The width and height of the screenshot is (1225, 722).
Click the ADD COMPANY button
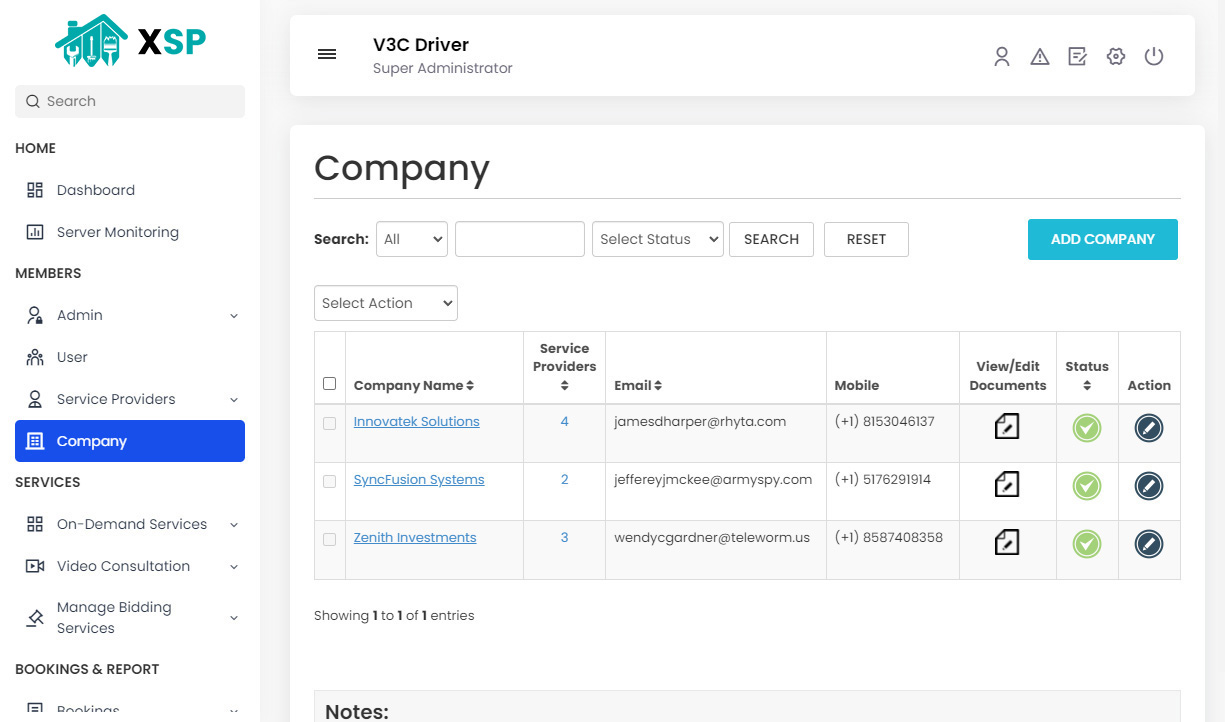coord(1102,239)
